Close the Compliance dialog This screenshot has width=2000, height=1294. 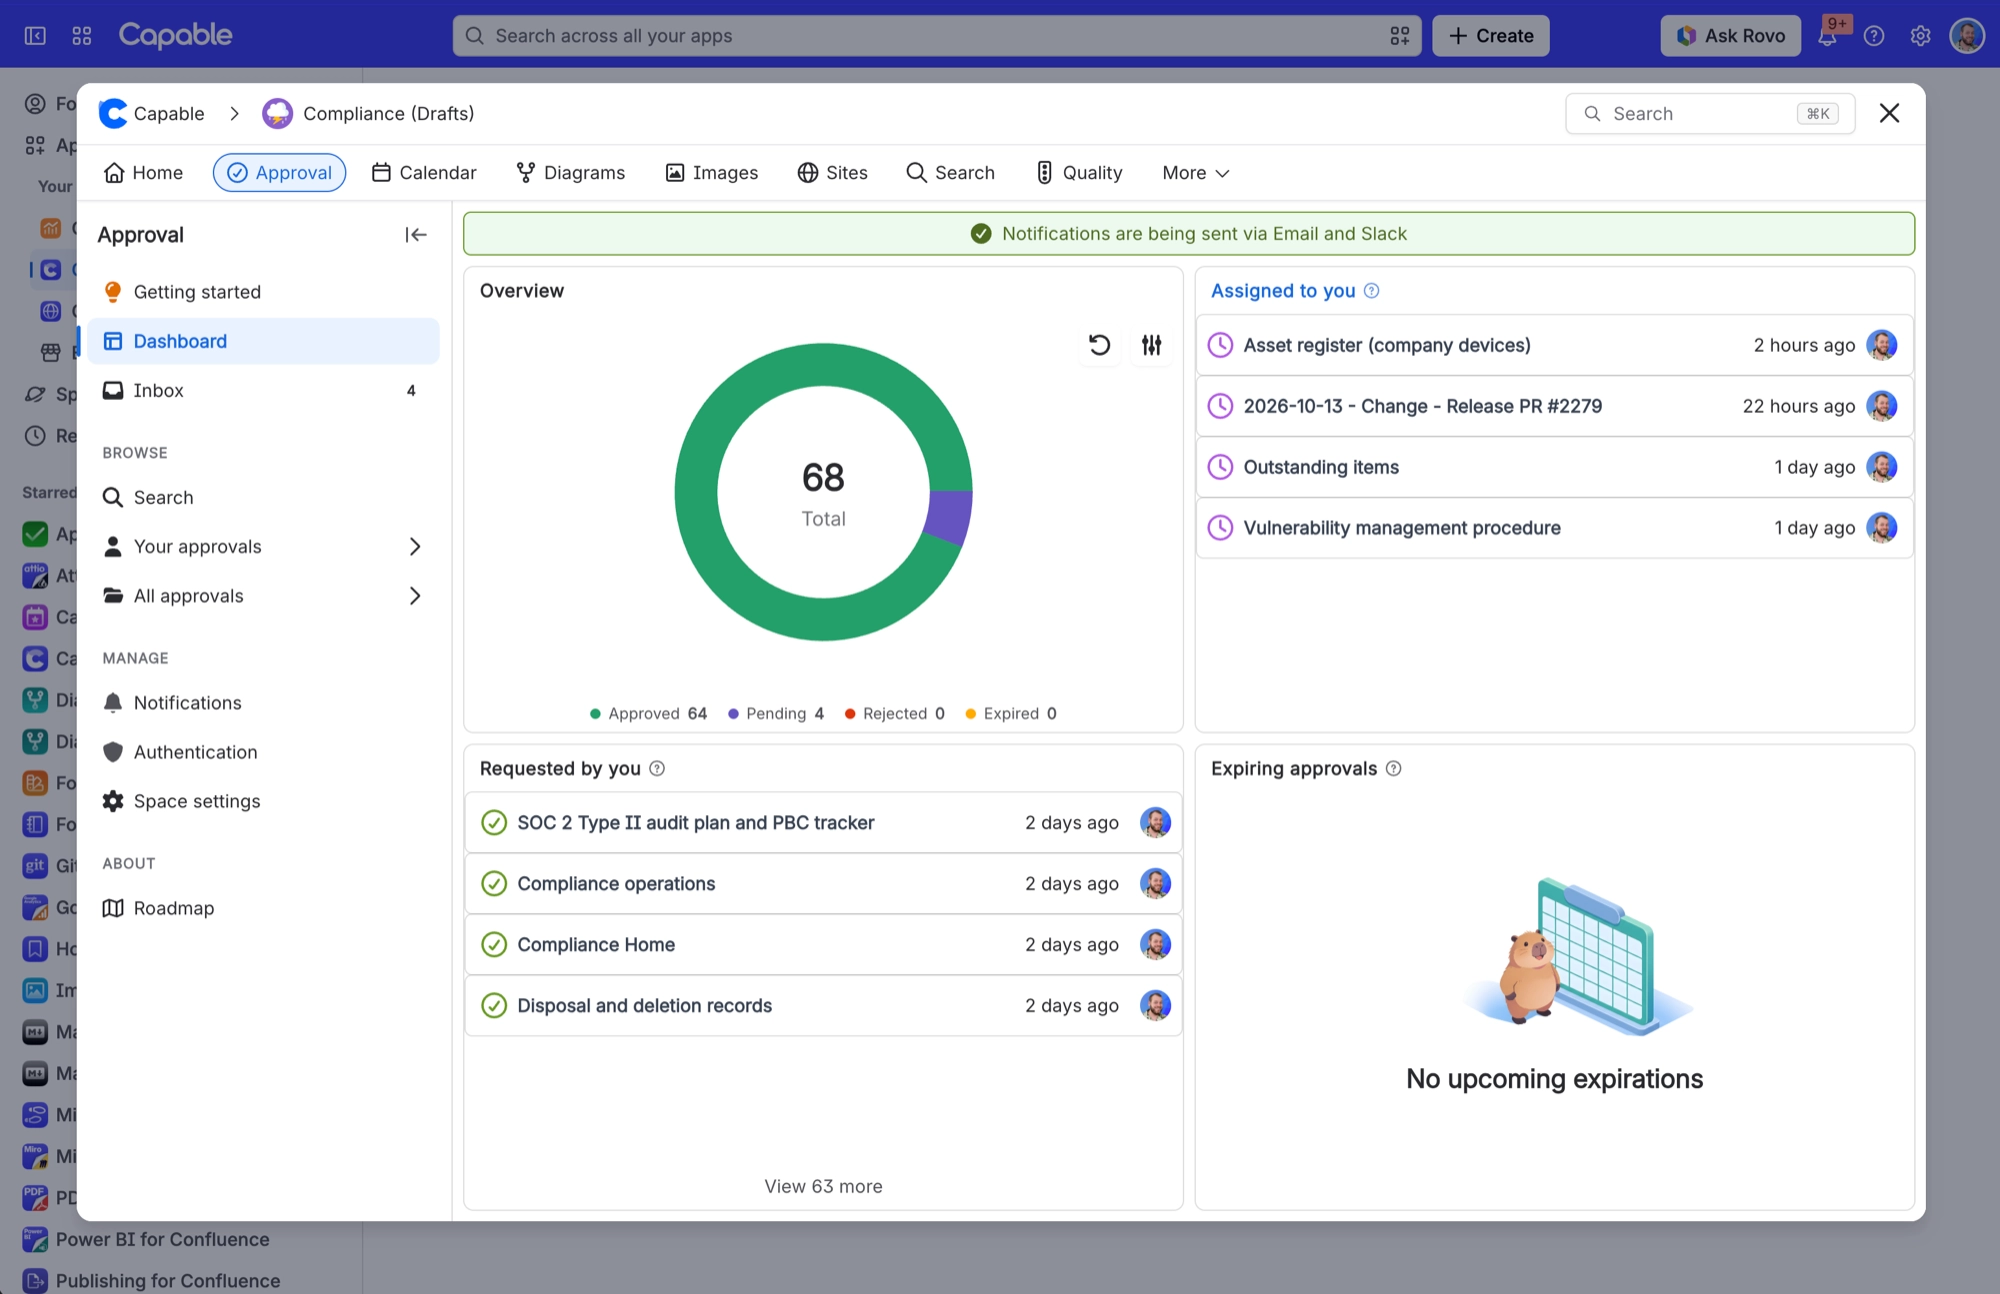[x=1889, y=113]
